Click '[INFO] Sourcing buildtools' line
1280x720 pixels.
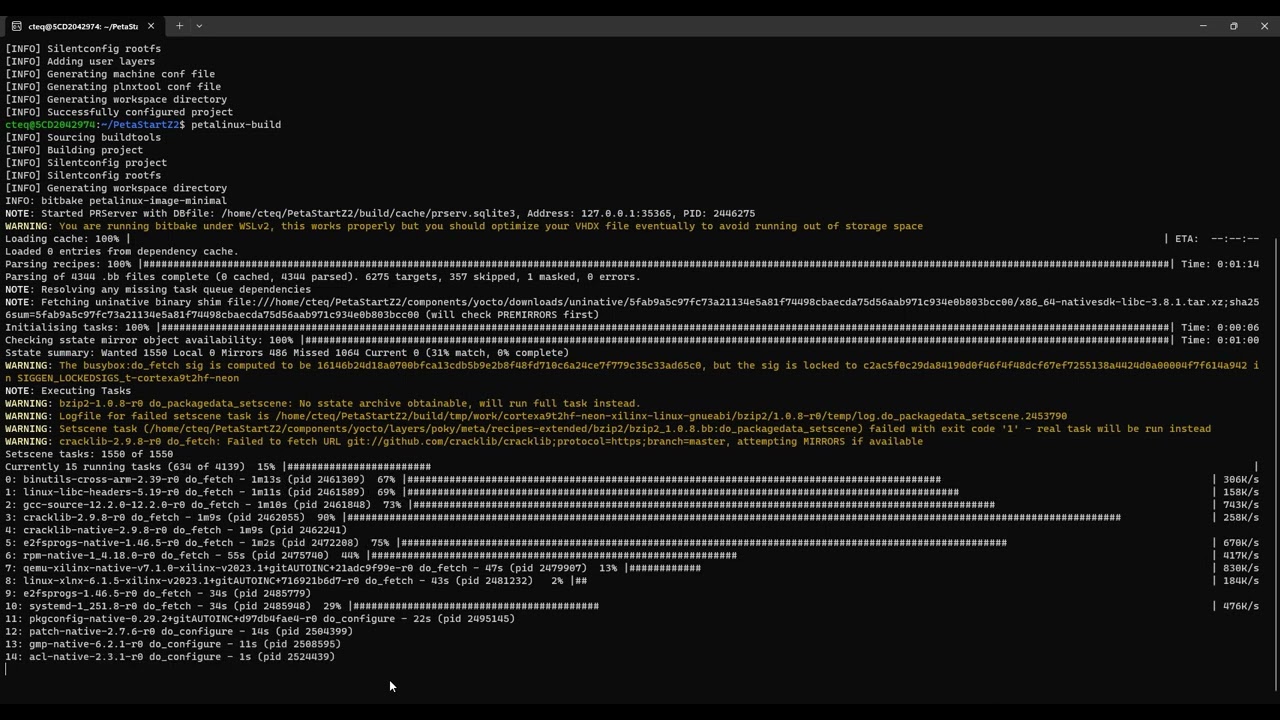tap(83, 137)
